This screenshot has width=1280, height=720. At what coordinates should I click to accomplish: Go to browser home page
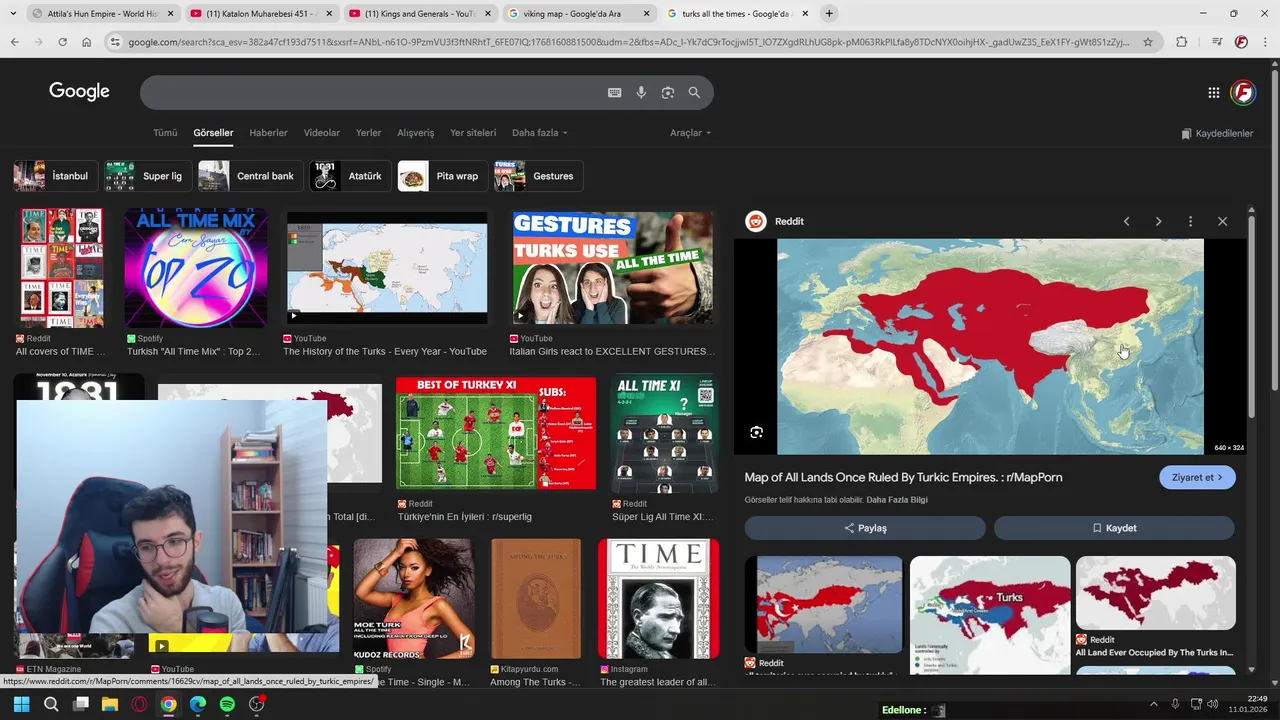(86, 42)
